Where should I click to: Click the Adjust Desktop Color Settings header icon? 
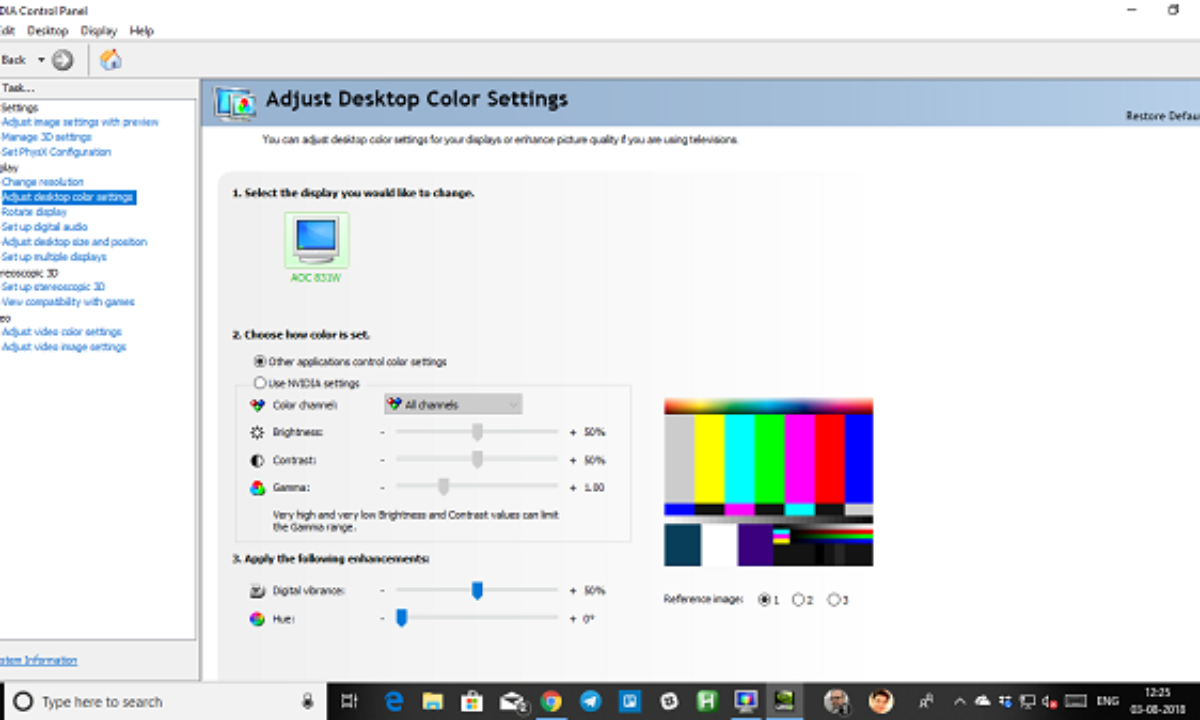coord(236,103)
